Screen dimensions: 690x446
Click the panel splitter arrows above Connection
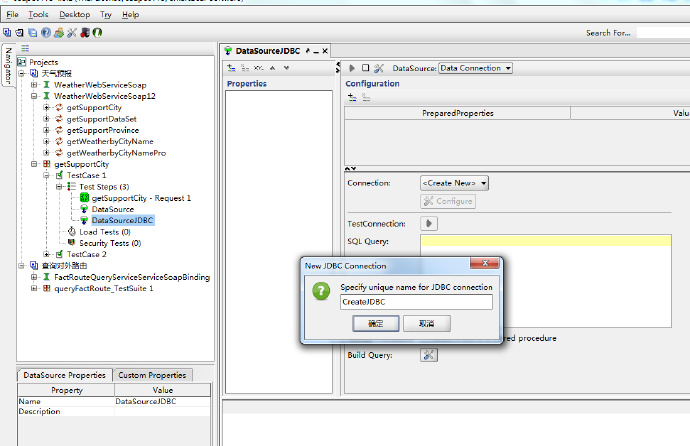[350, 168]
